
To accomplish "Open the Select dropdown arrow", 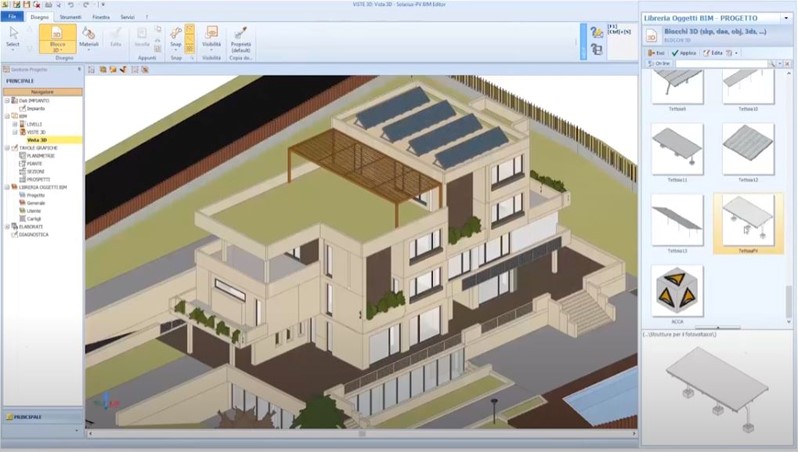I will pos(13,50).
